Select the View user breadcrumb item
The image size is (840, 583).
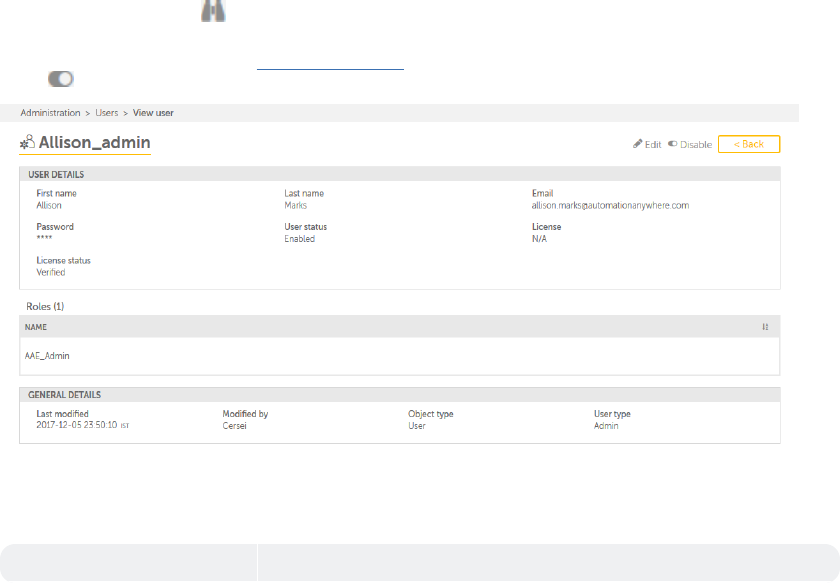click(153, 113)
